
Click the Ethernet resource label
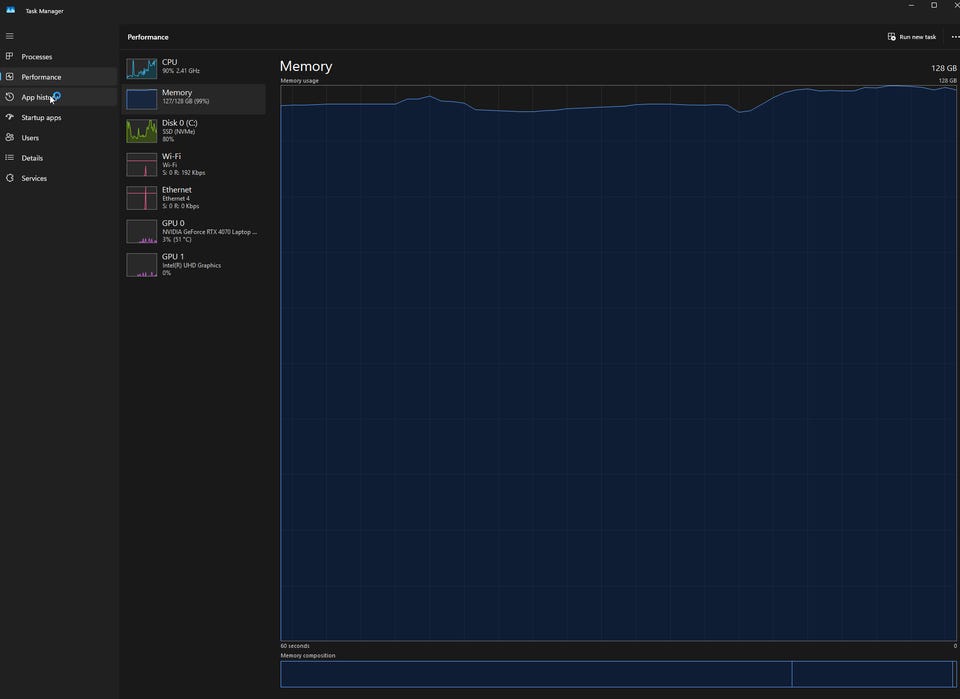[x=177, y=190]
